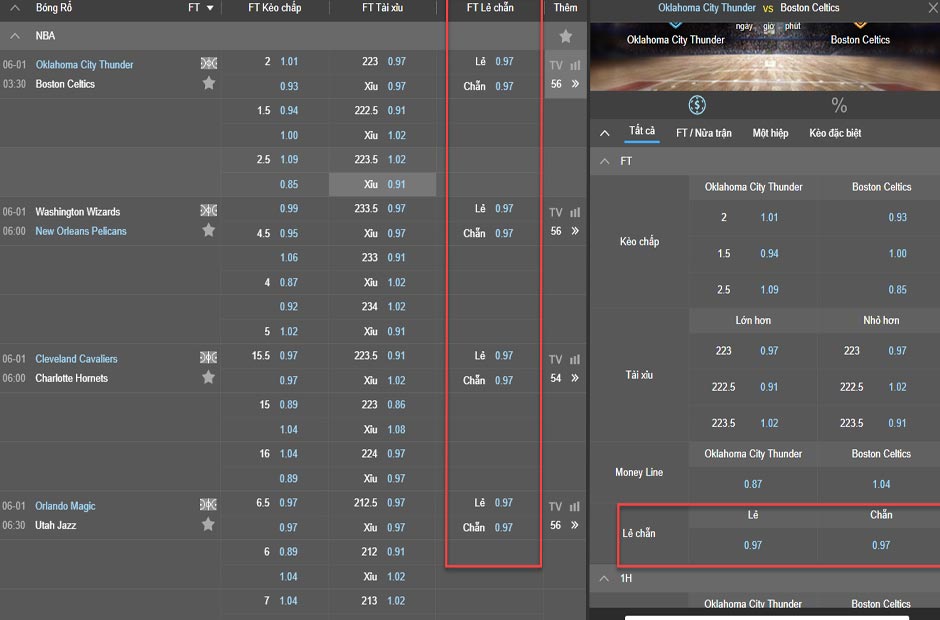The image size is (940, 620).
Task: Show statistics chart for Cleveland Cavaliers match
Action: pos(576,359)
